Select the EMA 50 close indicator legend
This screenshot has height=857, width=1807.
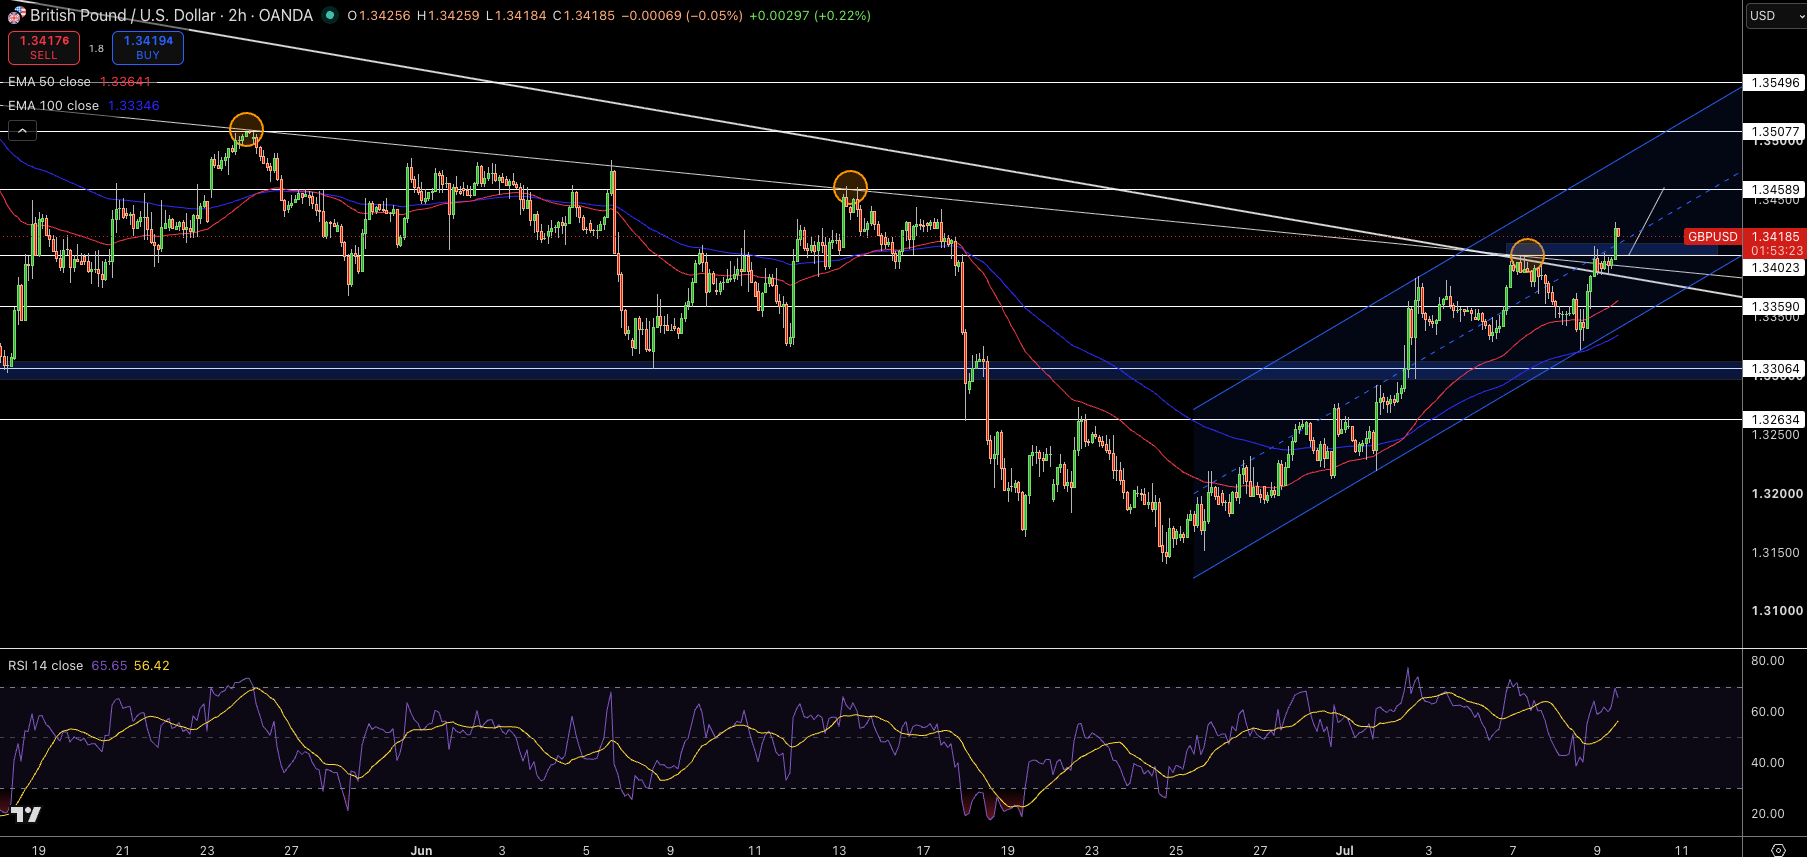click(x=49, y=82)
